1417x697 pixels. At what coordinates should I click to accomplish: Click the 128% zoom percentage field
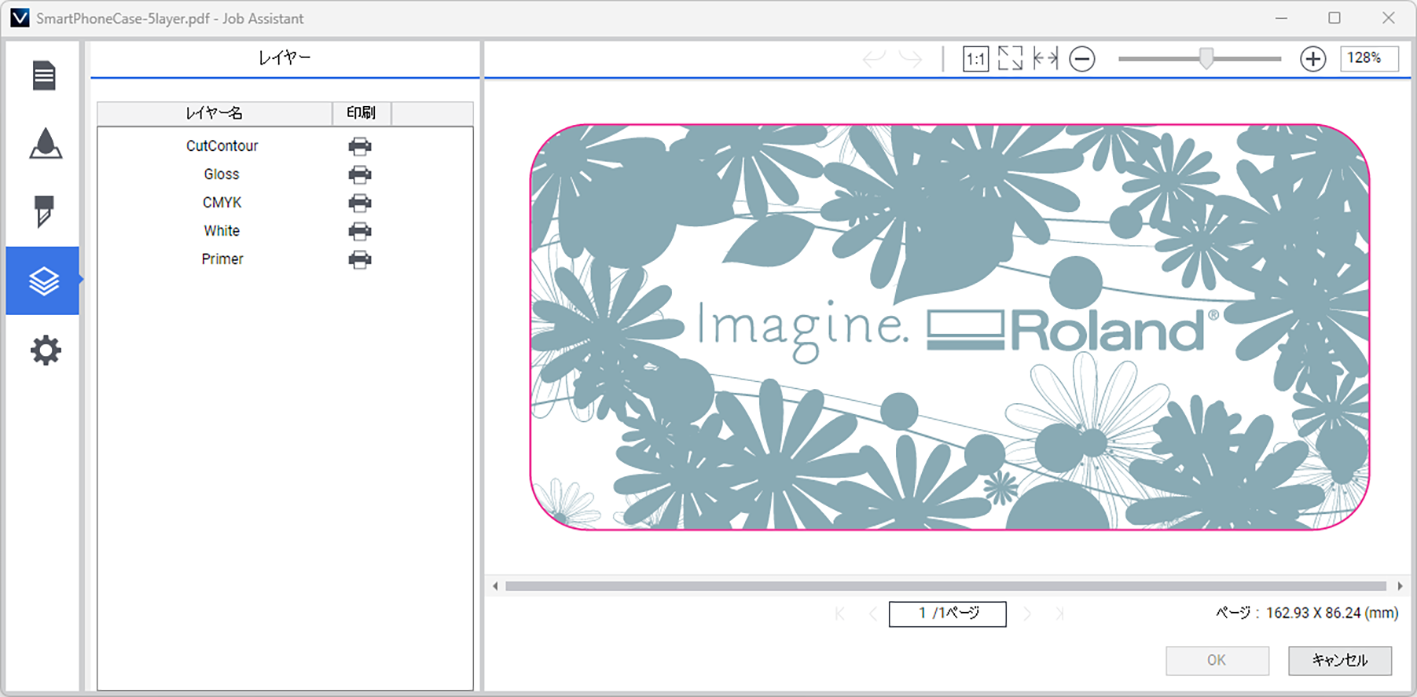coord(1369,59)
